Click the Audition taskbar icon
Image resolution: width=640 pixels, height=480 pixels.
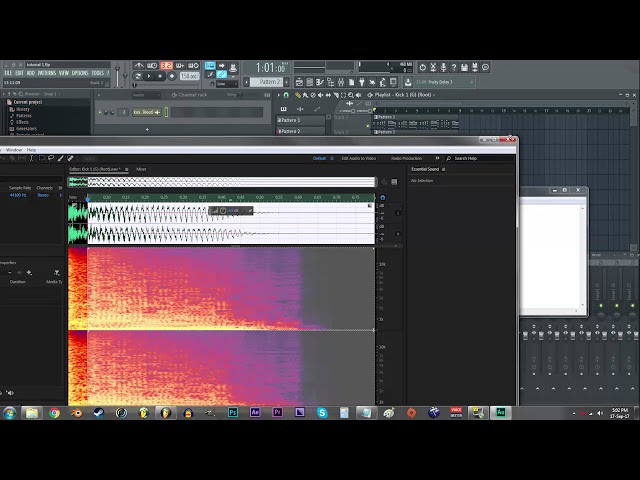pyautogui.click(x=500, y=413)
